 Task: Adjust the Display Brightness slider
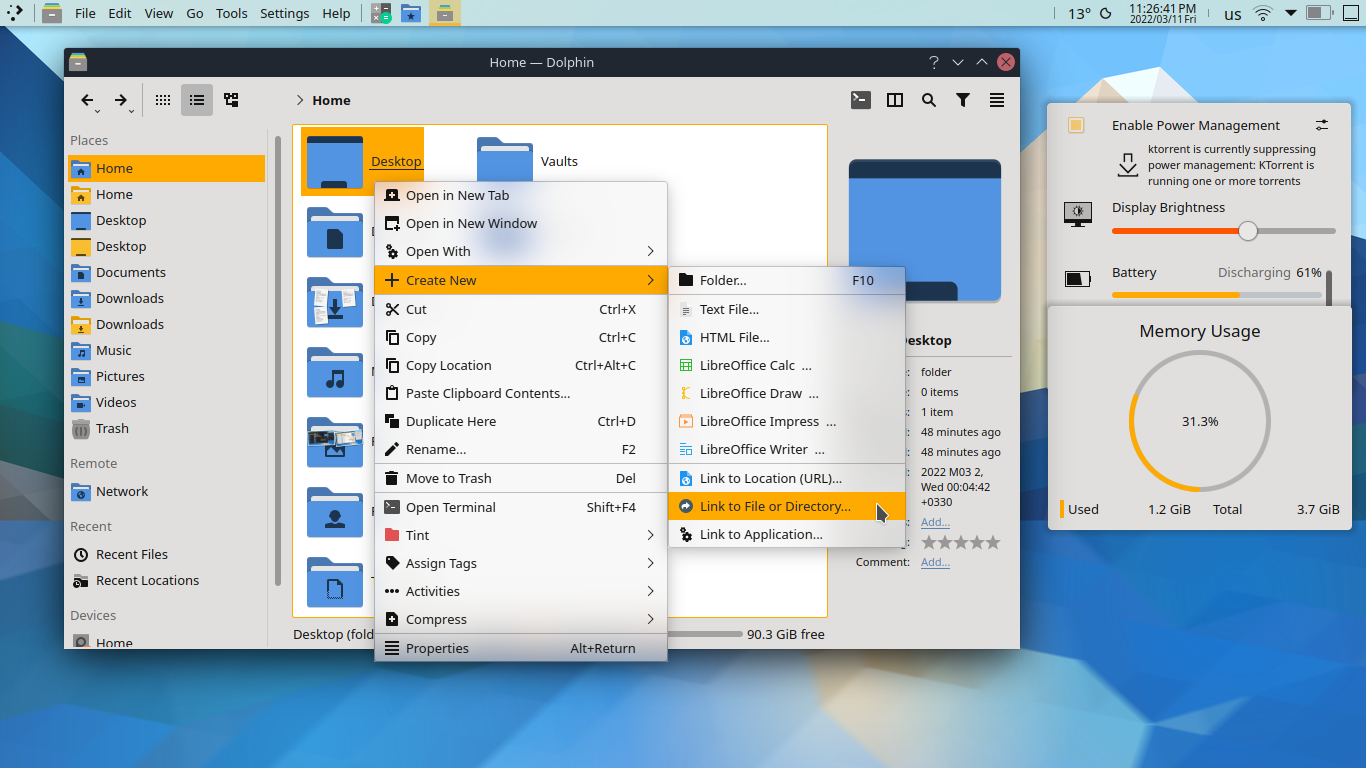(1223, 231)
